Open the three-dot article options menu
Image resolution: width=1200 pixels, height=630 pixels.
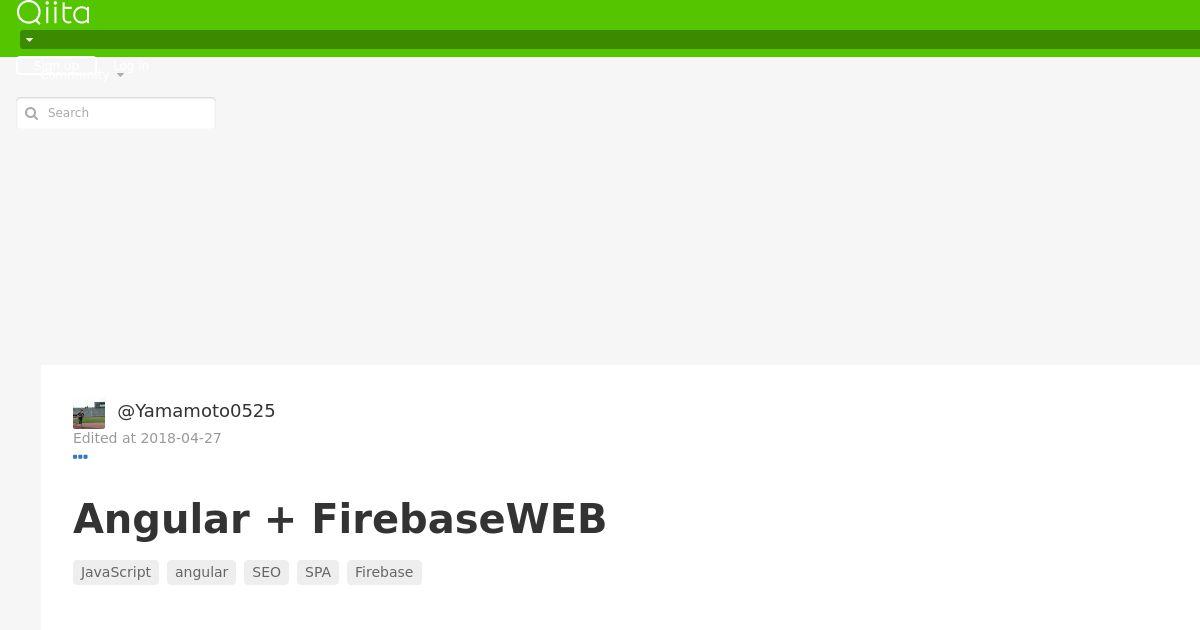coord(80,457)
